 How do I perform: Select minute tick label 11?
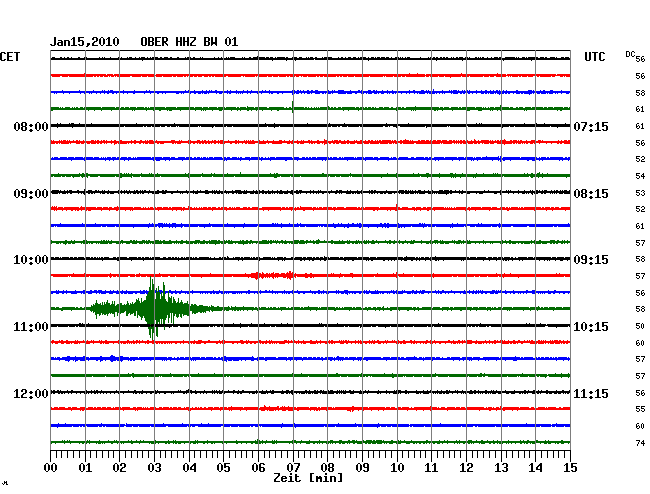coord(432,468)
